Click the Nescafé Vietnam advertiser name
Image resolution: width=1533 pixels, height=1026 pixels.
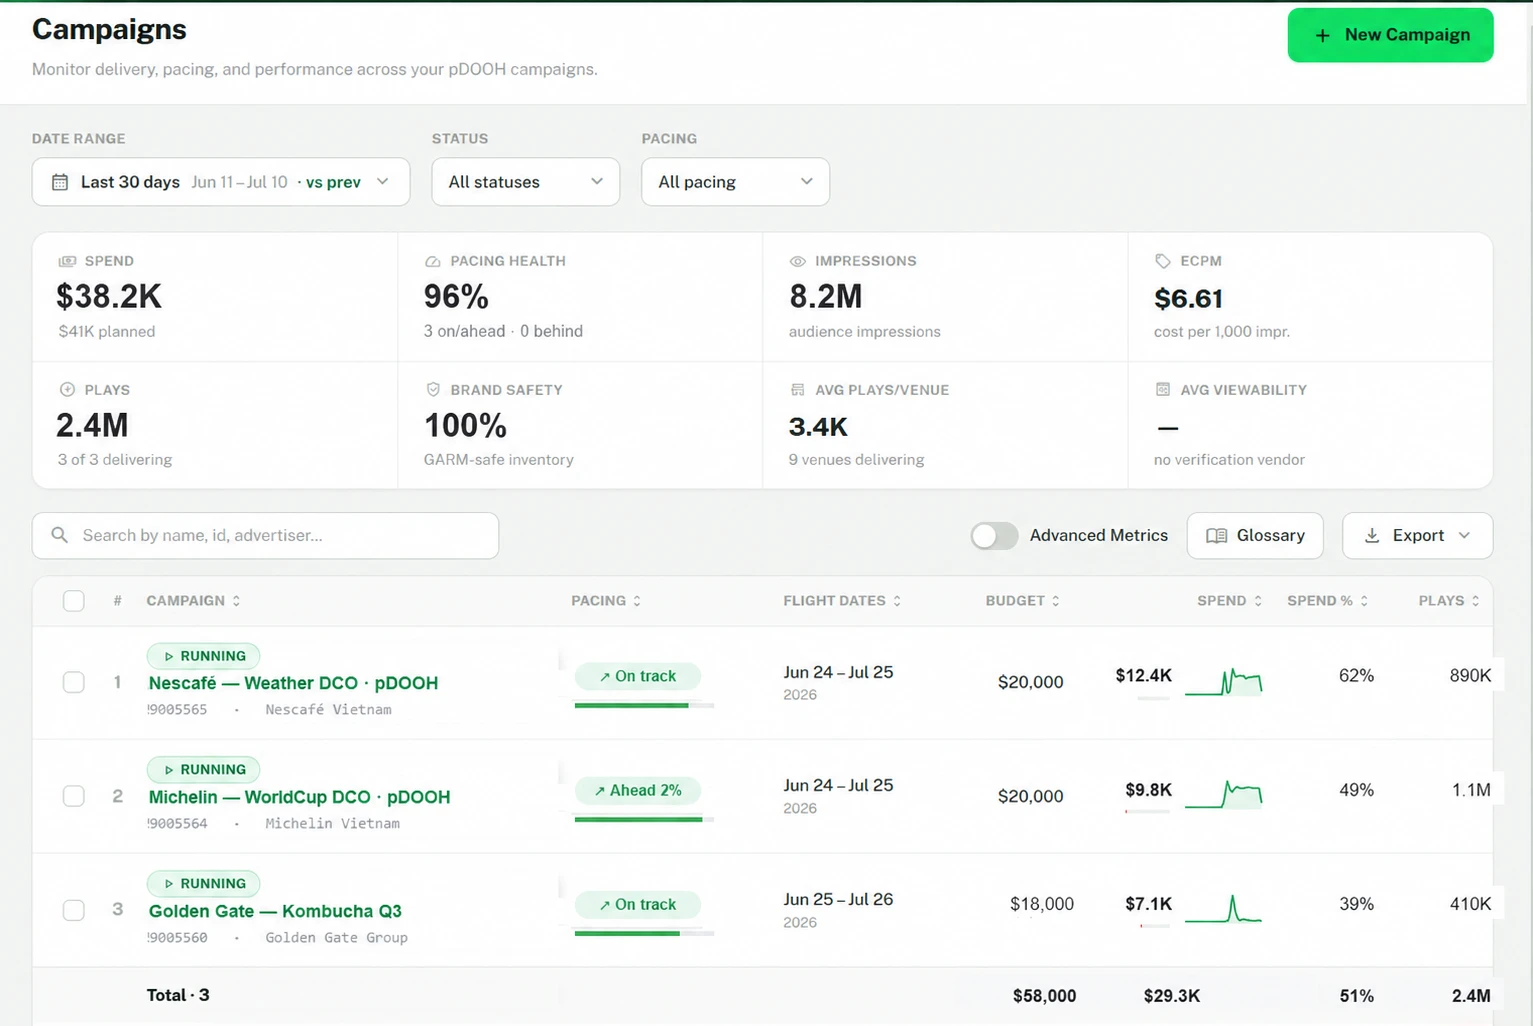[328, 710]
